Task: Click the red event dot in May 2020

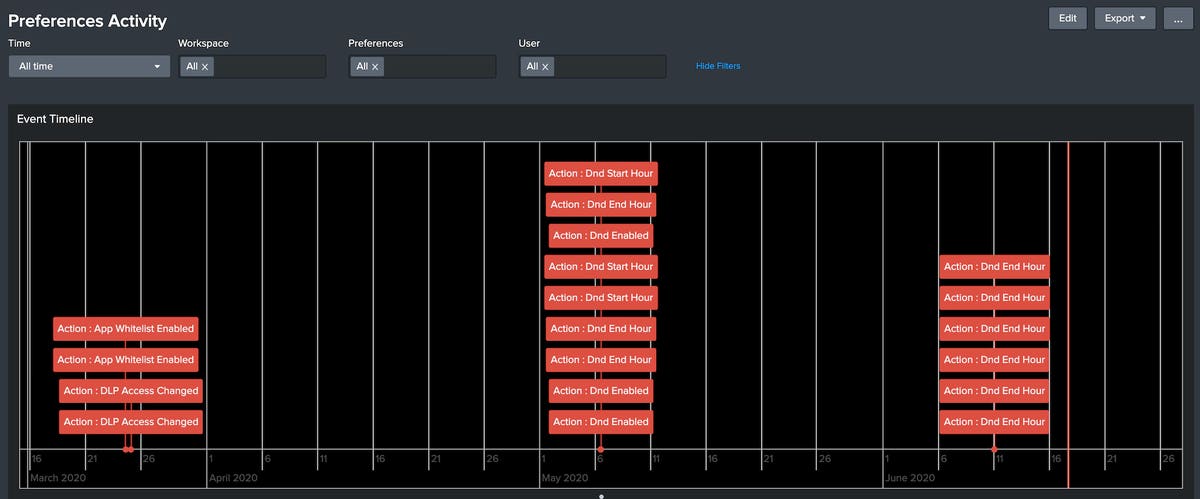Action: tap(600, 450)
